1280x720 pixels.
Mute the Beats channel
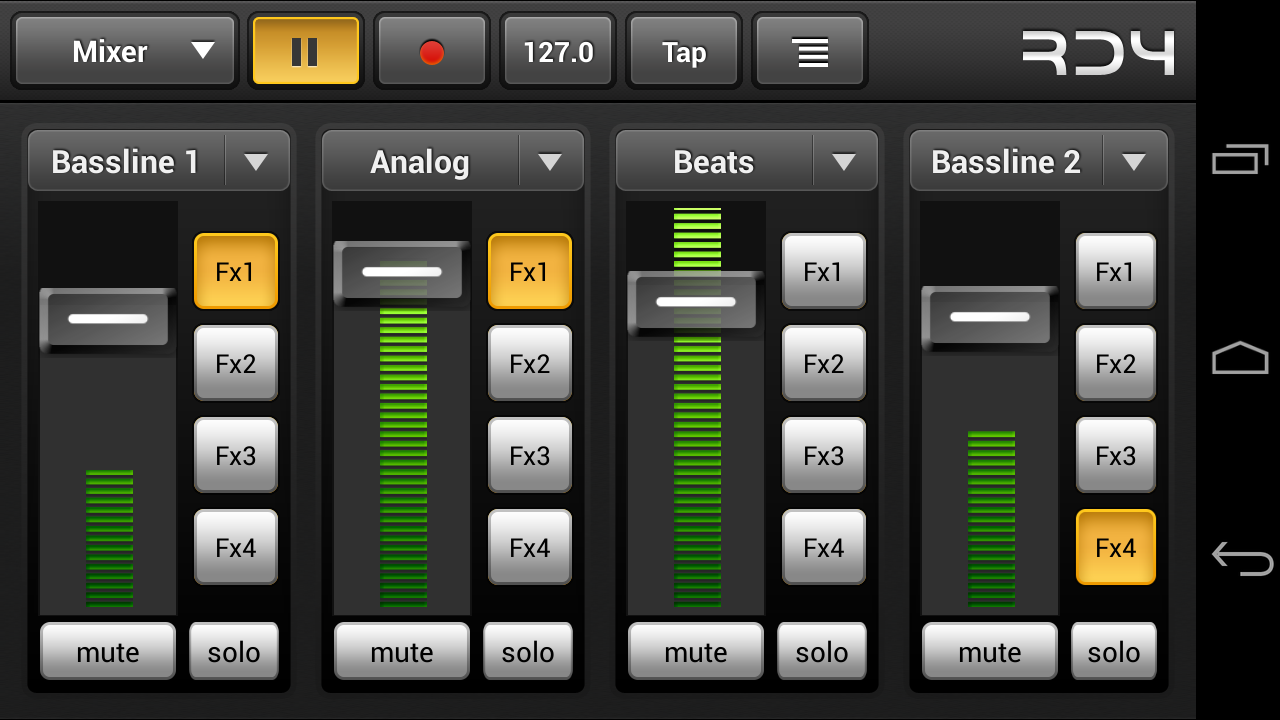pos(695,651)
